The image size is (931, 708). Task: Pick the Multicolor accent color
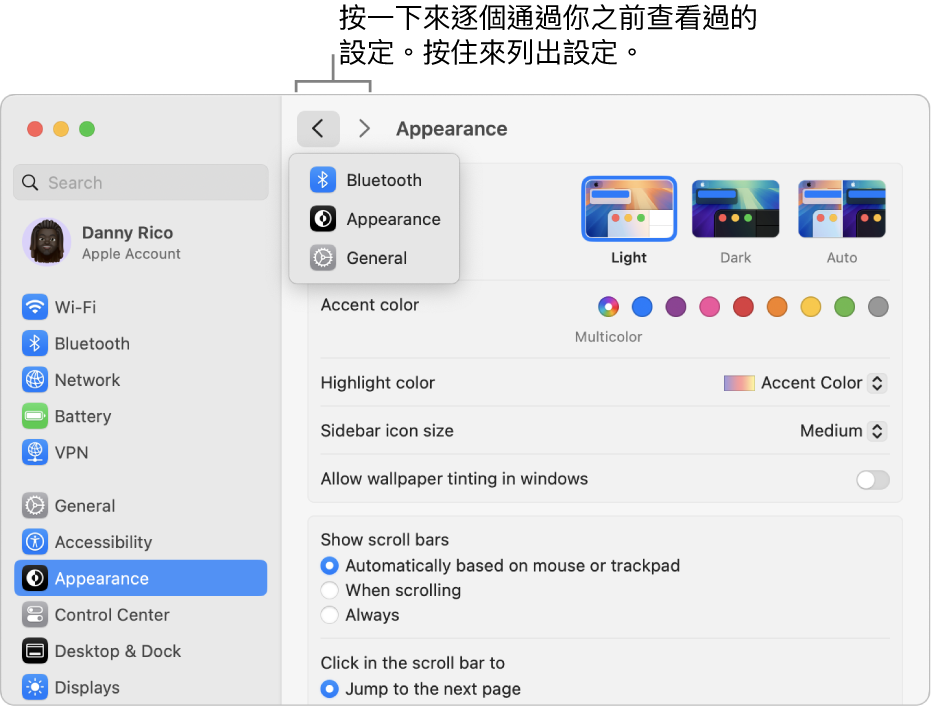click(608, 306)
